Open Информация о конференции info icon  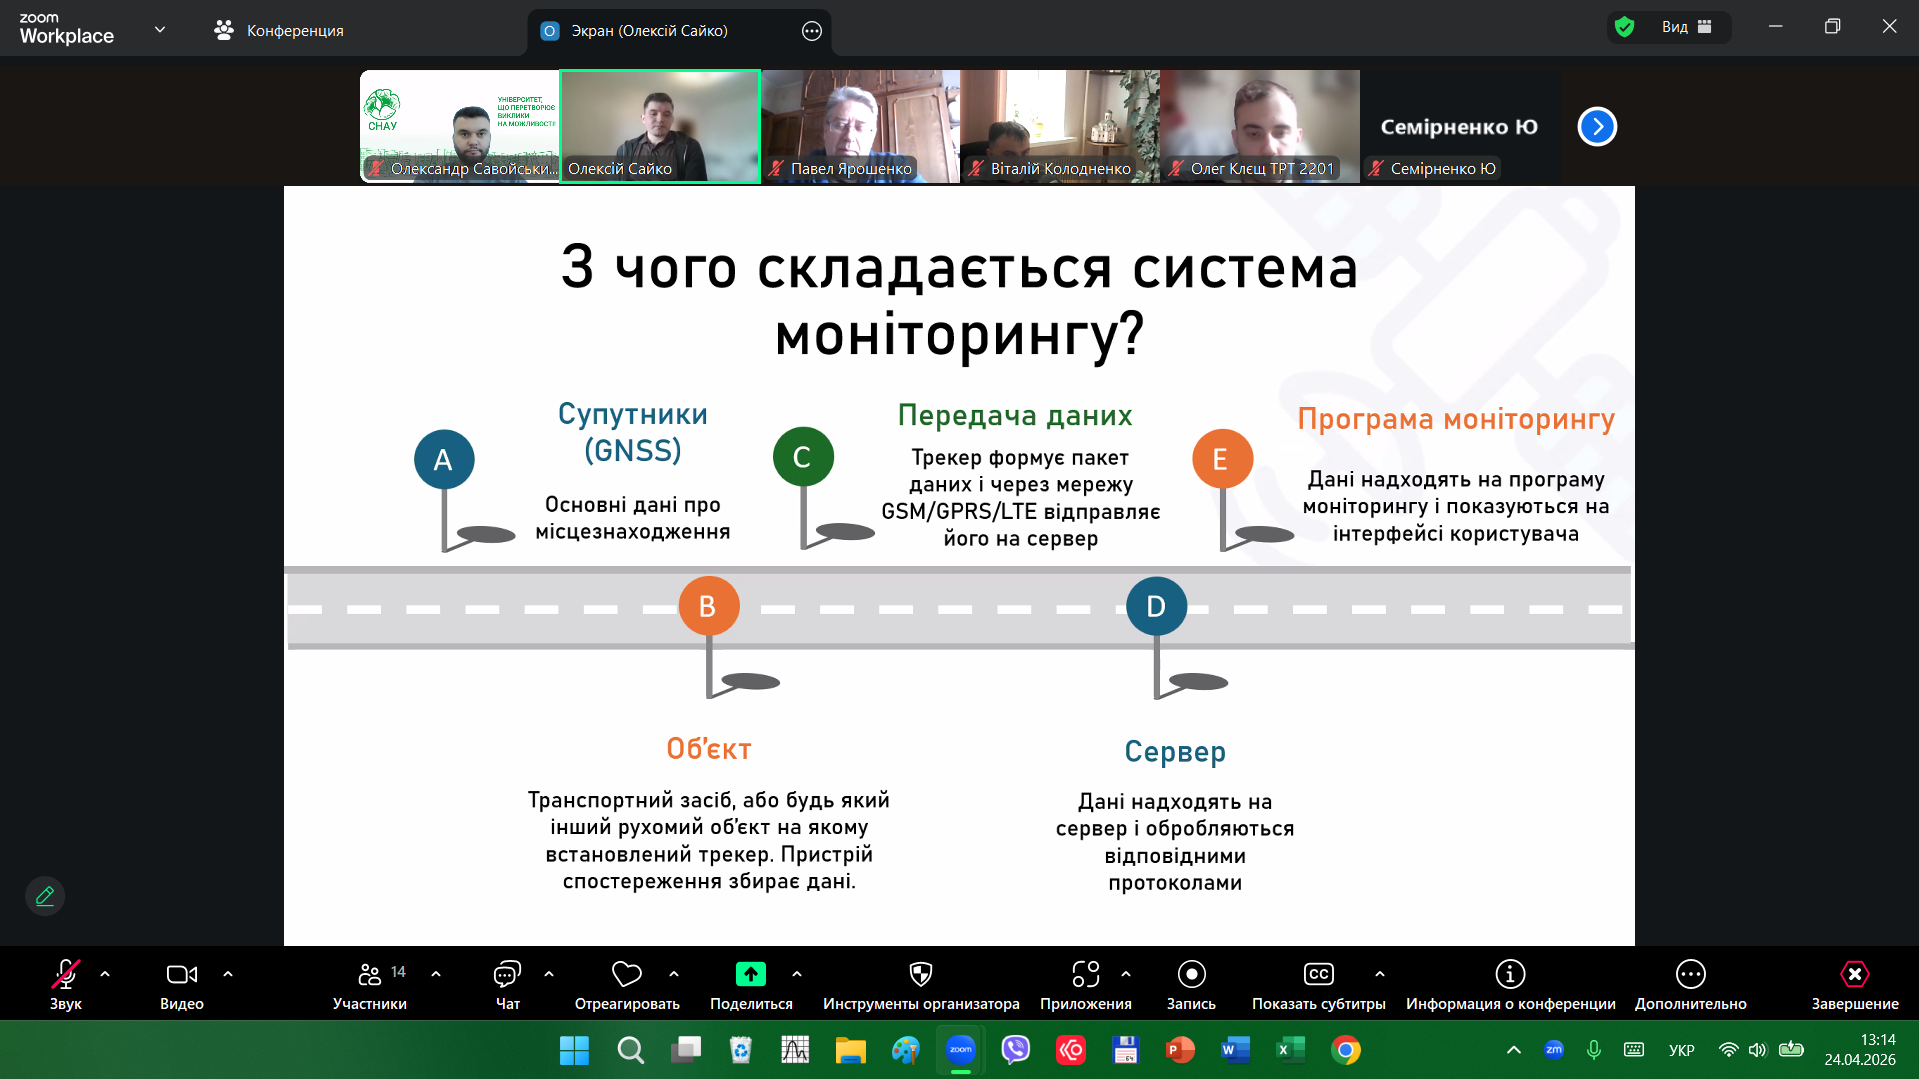coord(1509,975)
